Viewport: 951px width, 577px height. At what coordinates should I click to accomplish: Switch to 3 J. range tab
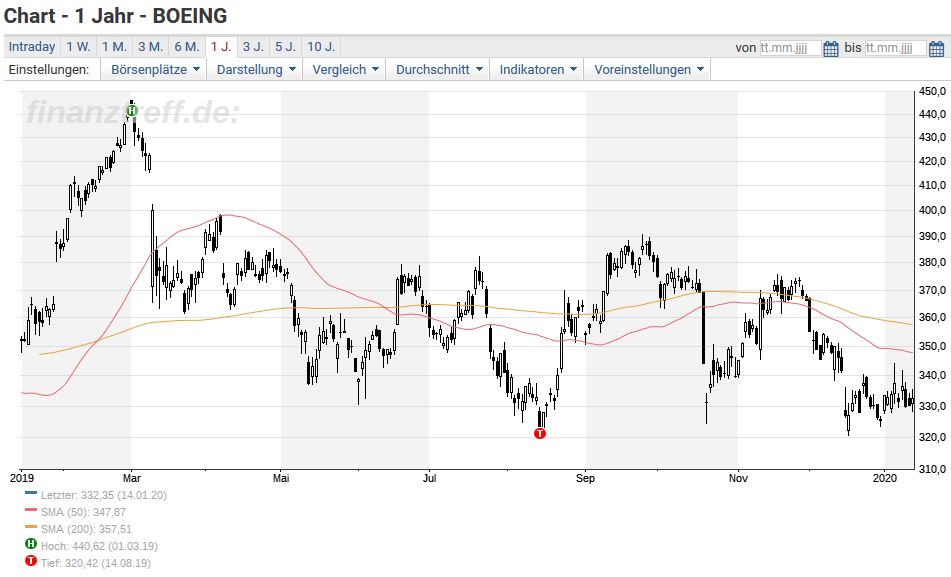point(253,47)
